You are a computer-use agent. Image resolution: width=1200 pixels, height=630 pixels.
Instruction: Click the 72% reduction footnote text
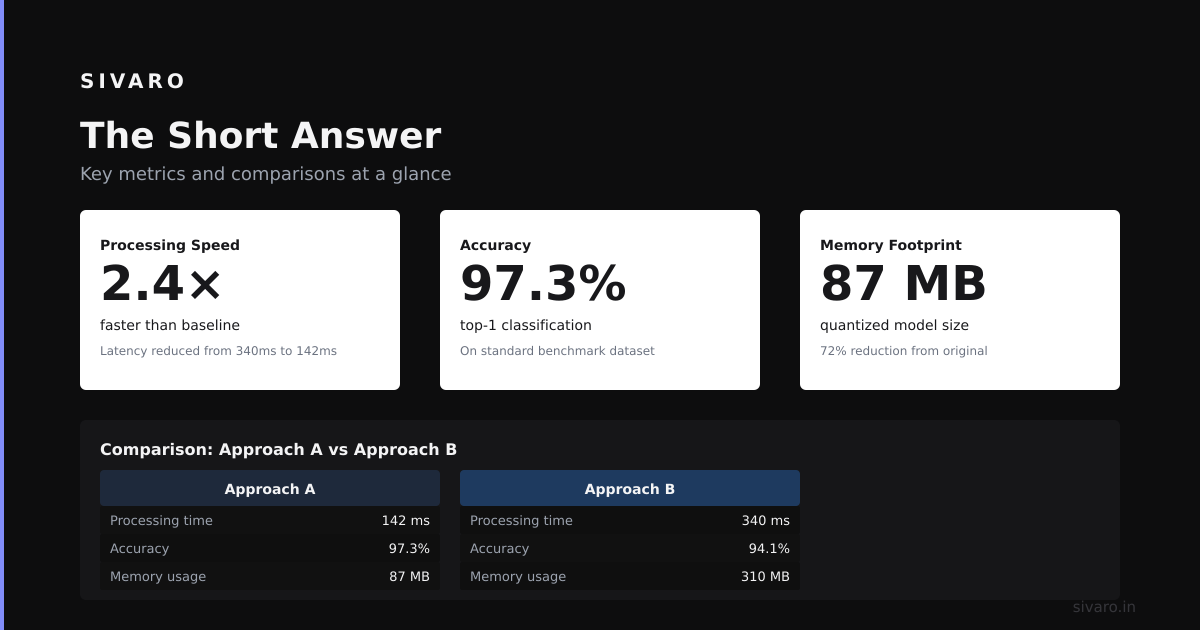click(x=903, y=351)
